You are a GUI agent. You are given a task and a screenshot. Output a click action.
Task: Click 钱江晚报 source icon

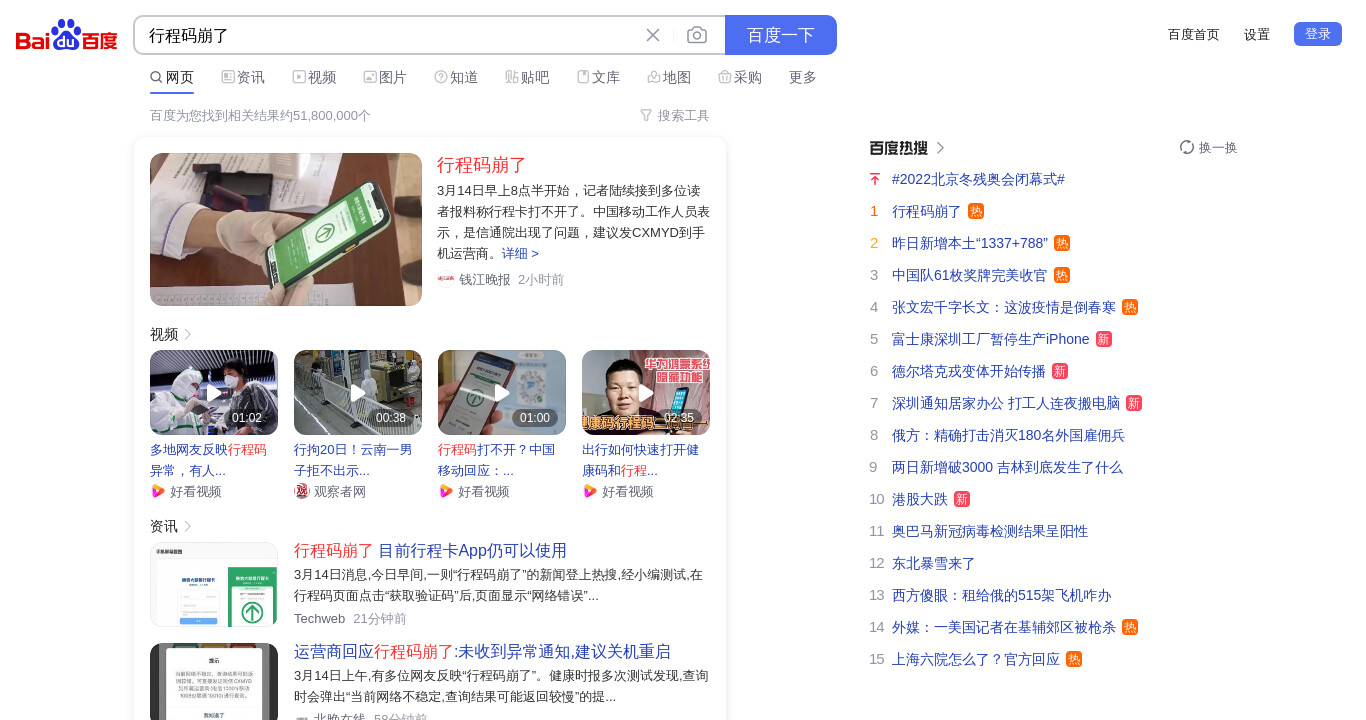pyautogui.click(x=446, y=280)
